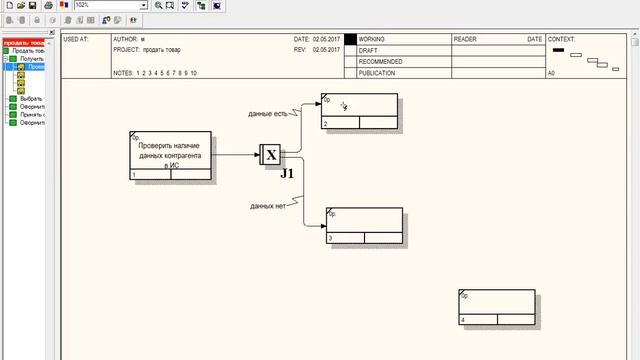640x360 pixels.
Task: Click the green icon beside Принять
Action: [x=13, y=115]
